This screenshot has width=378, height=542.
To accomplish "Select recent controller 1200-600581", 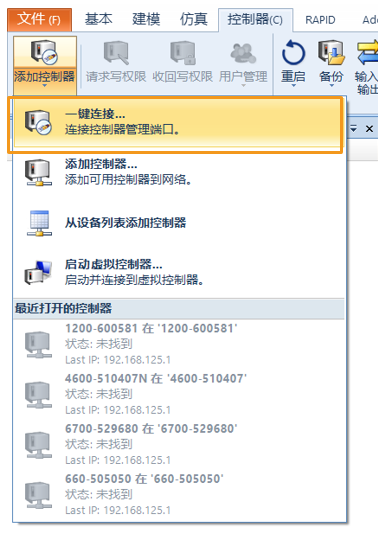I will 179,344.
